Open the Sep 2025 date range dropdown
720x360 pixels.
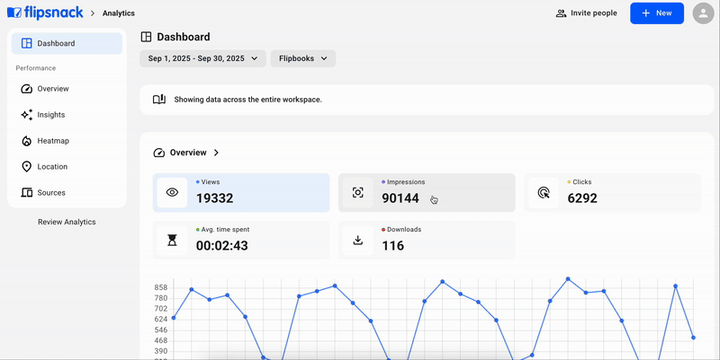point(203,59)
